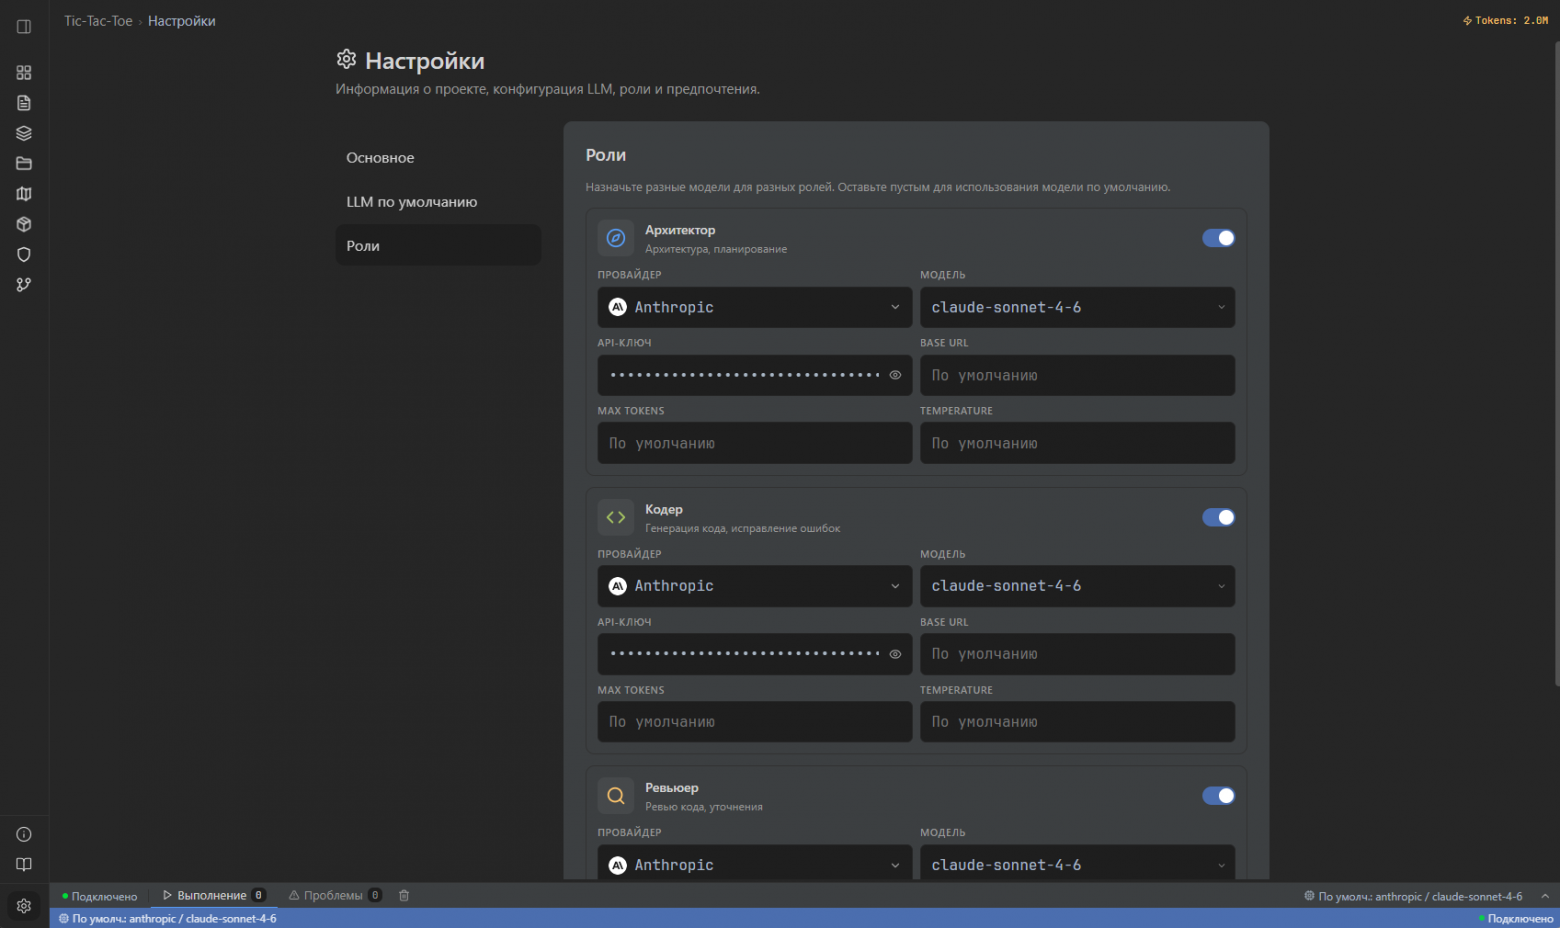Open the Проблемы tab in bottom panel

pyautogui.click(x=333, y=896)
